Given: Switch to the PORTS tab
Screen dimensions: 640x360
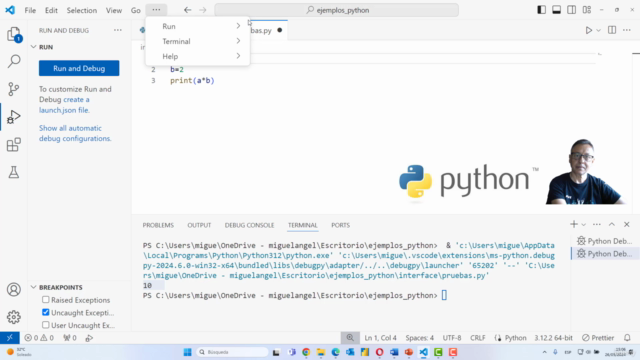Looking at the screenshot, I should pos(340,225).
